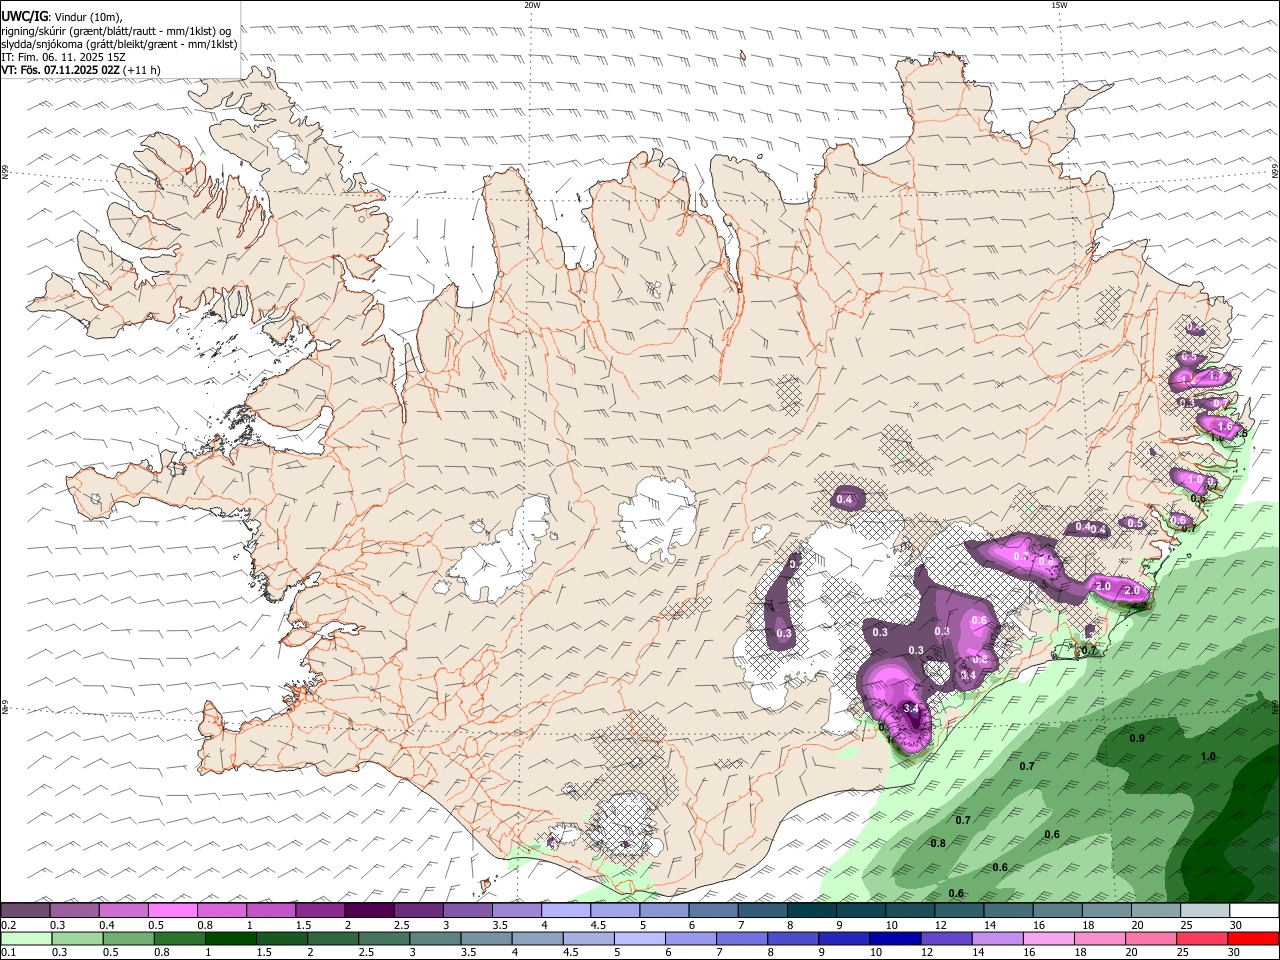This screenshot has height=960, width=1280.
Task: Select the bright pink 0.5 swatch in top legend row
Action: [x=173, y=911]
